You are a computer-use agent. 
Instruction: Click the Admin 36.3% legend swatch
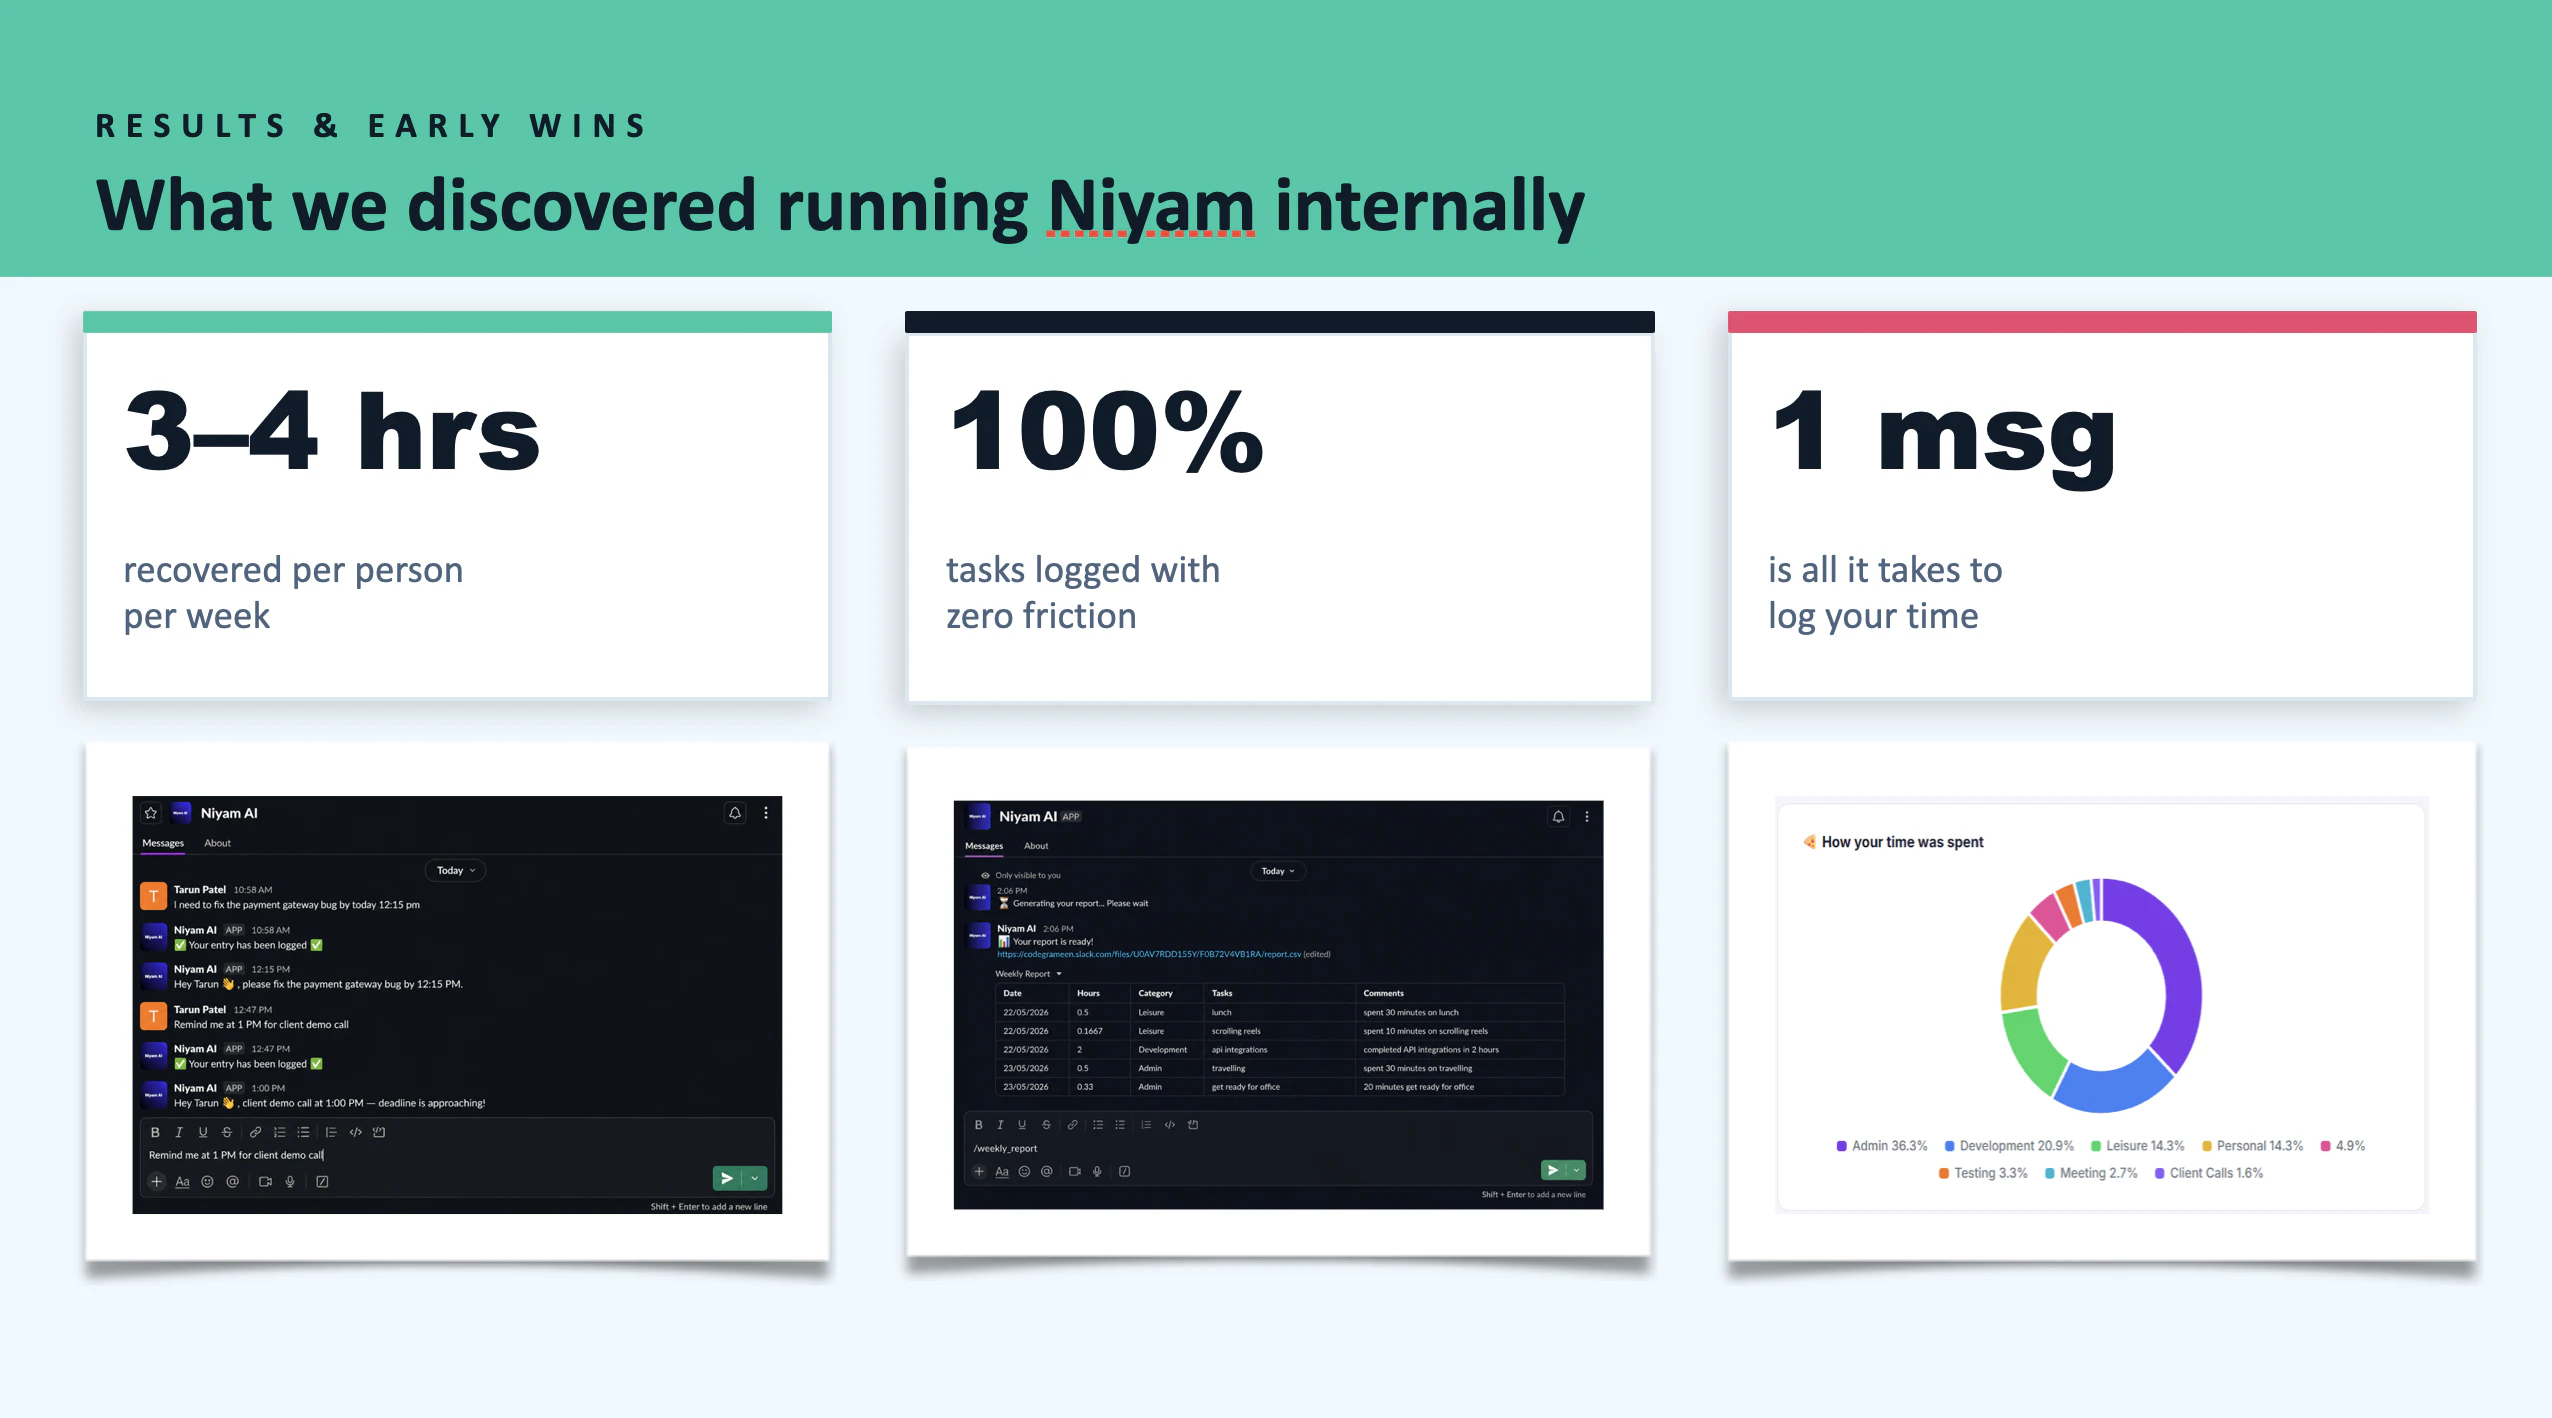coord(1841,1146)
